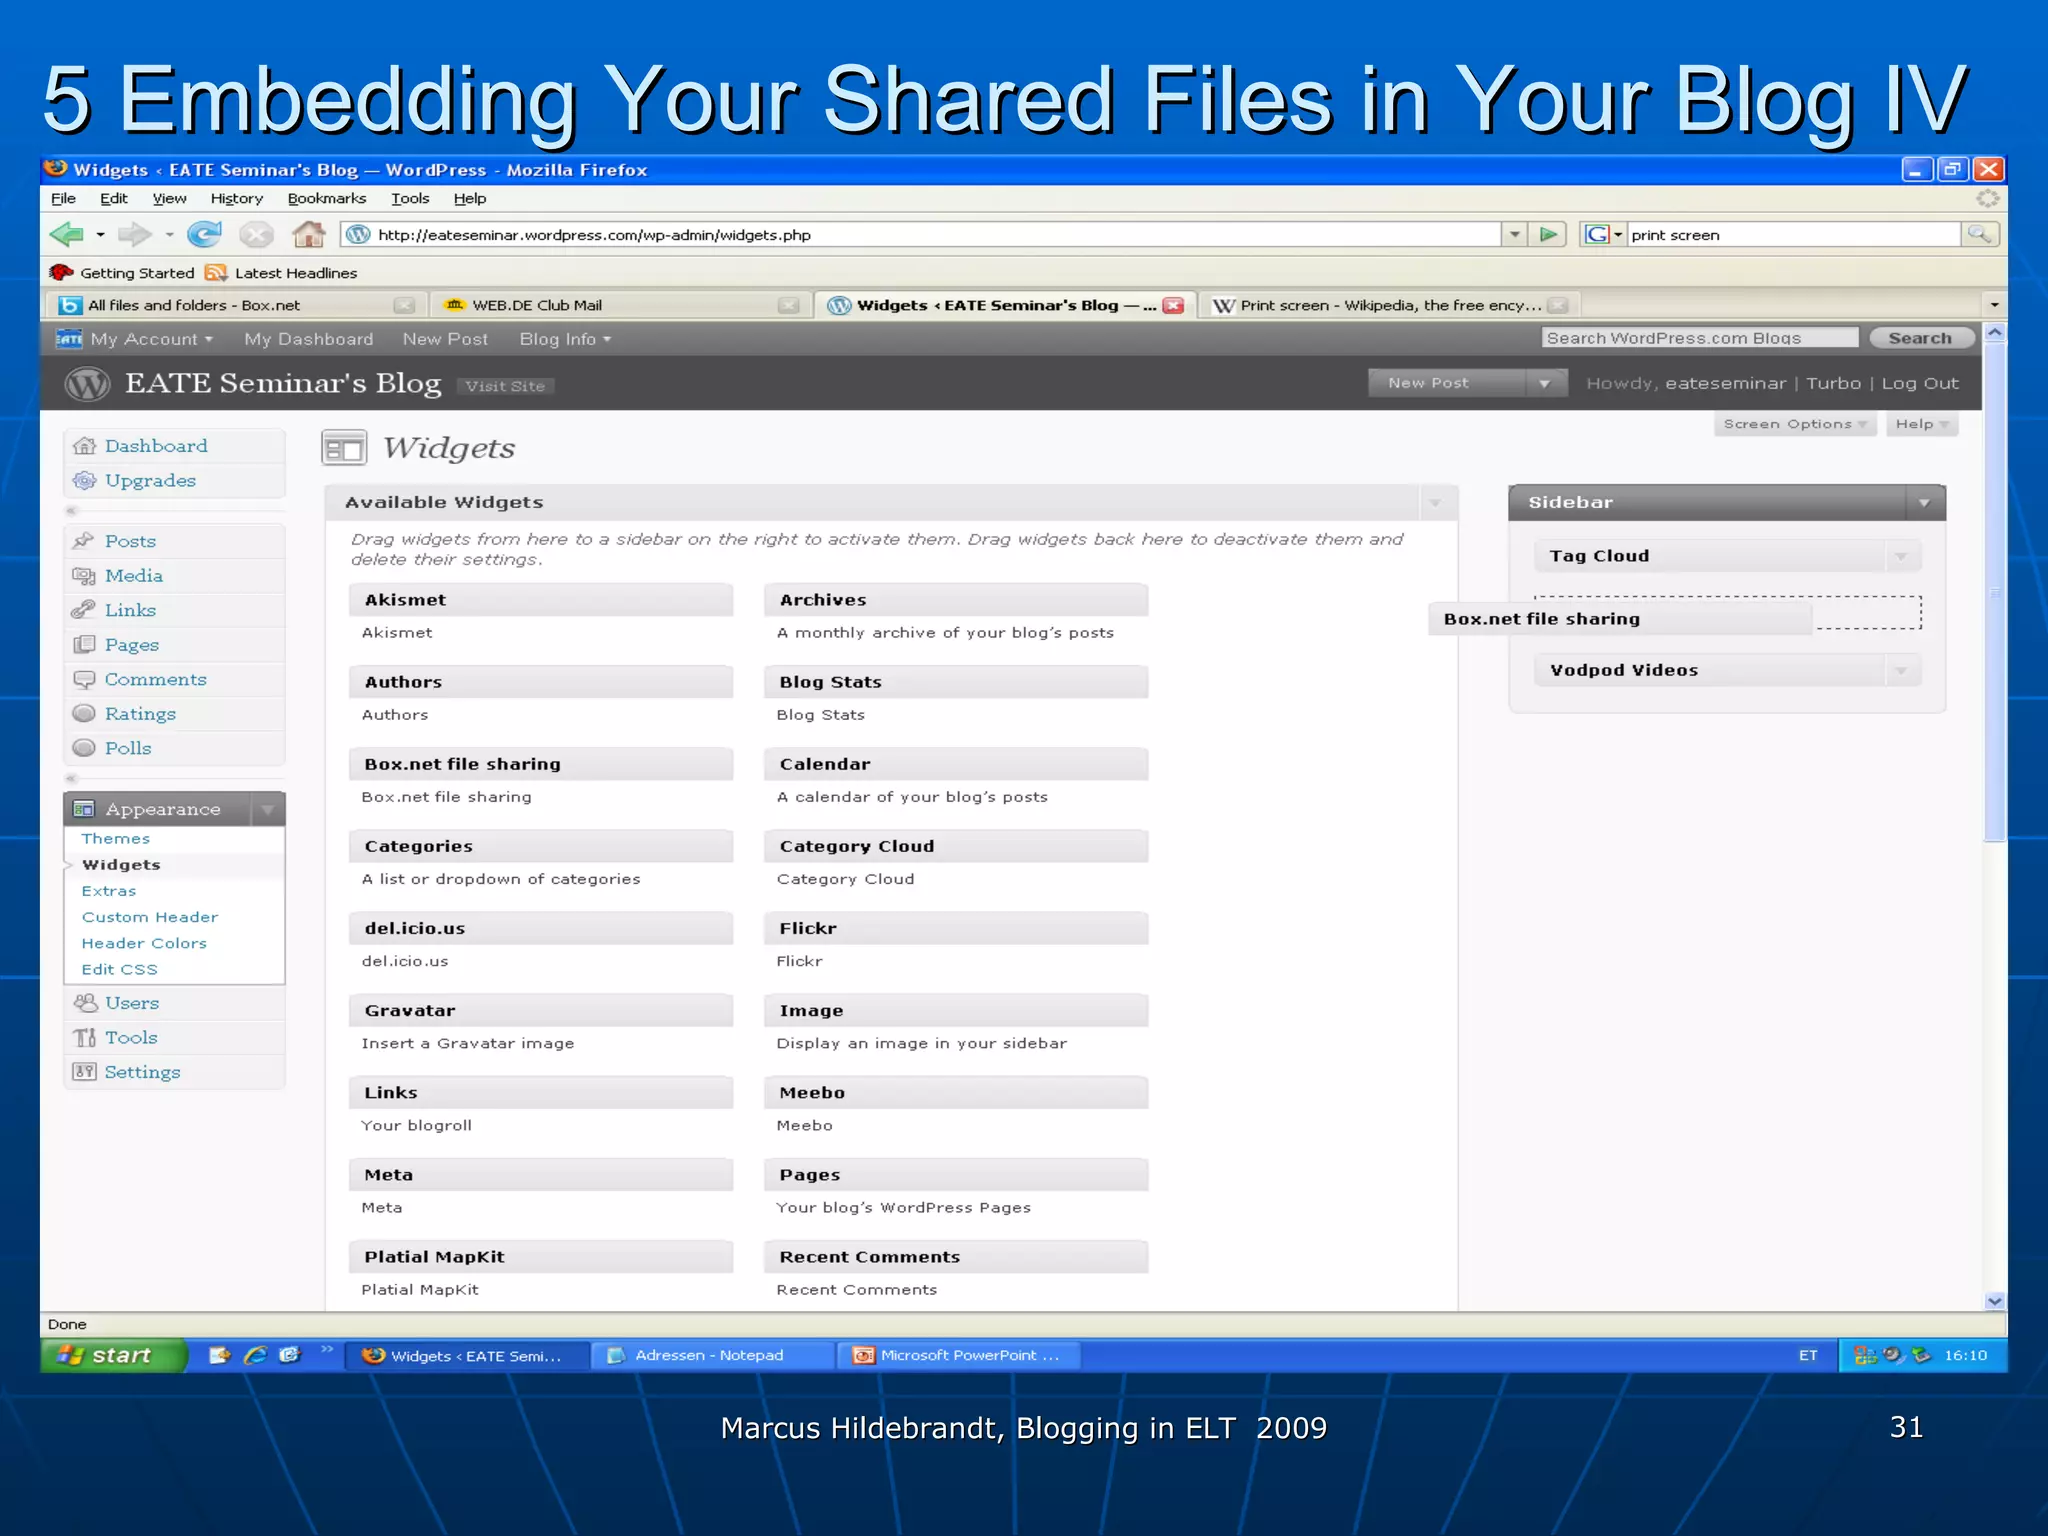
Task: Open the Themes submenu link
Action: pos(116,839)
